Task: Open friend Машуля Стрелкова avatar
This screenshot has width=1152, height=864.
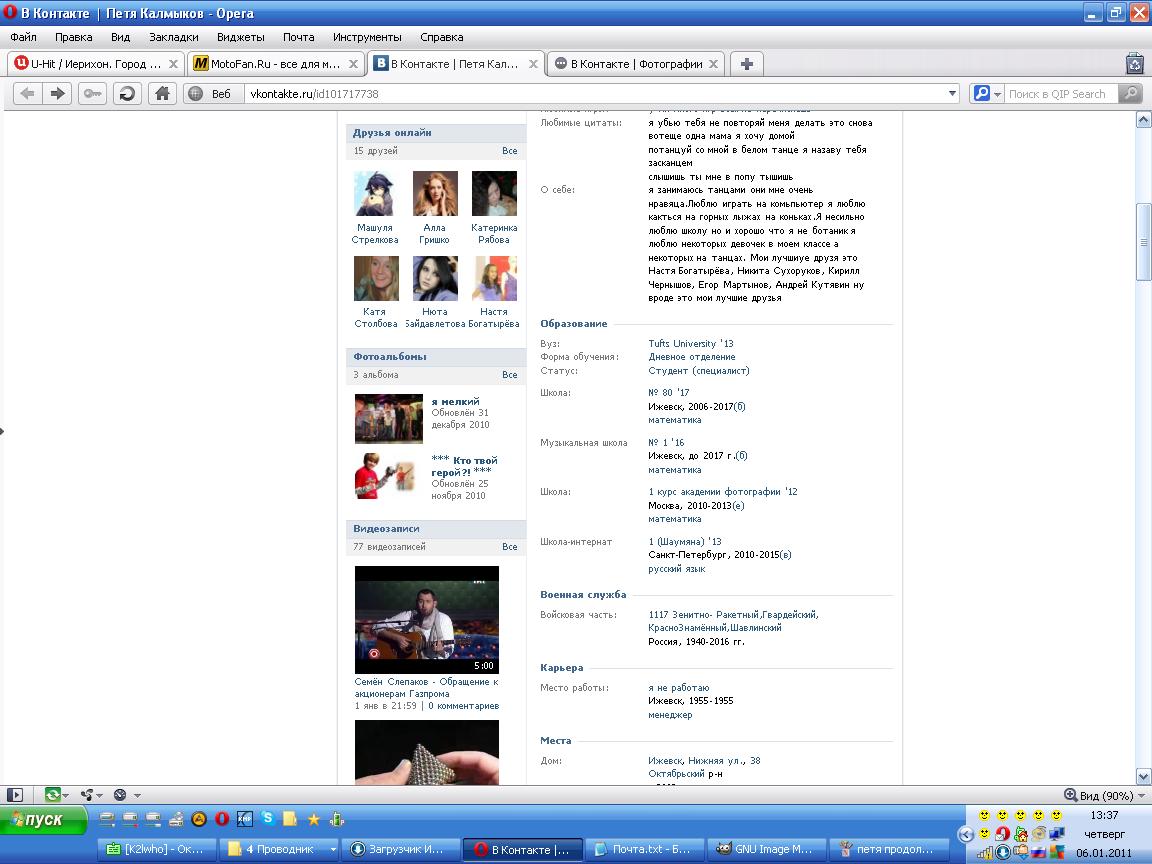Action: pos(376,193)
